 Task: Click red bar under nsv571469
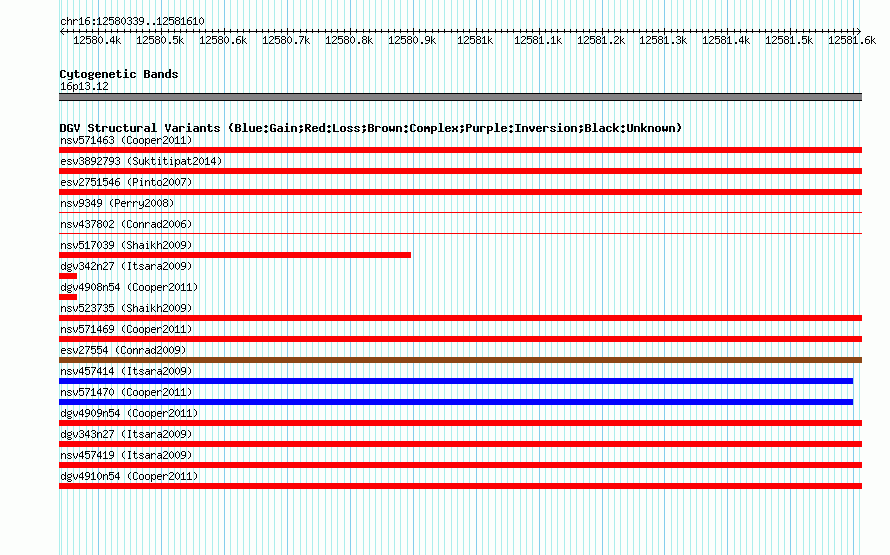(x=460, y=339)
